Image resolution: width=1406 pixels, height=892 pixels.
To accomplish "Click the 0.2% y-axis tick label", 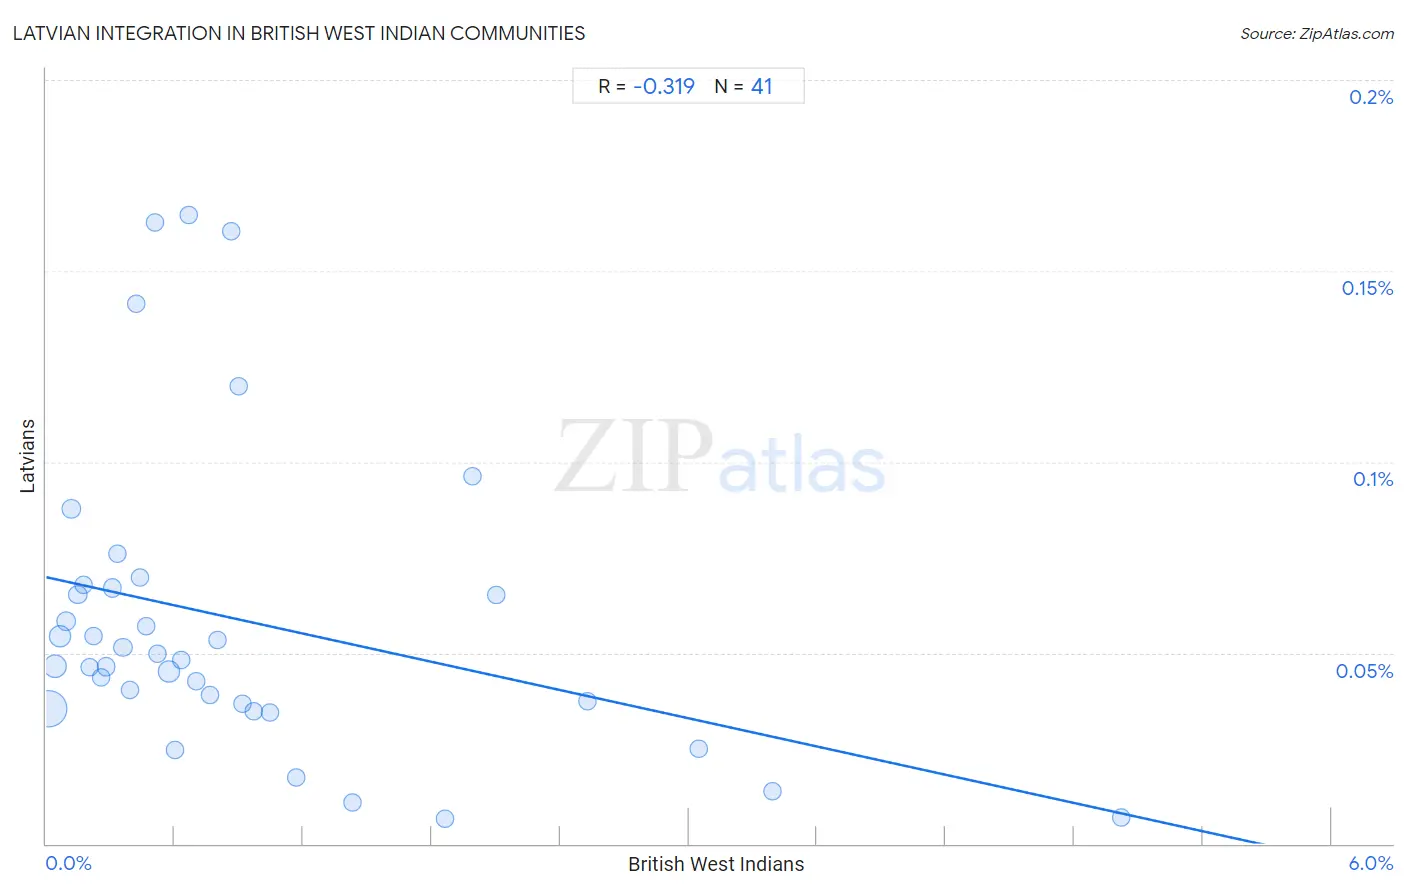I will pyautogui.click(x=1371, y=97).
